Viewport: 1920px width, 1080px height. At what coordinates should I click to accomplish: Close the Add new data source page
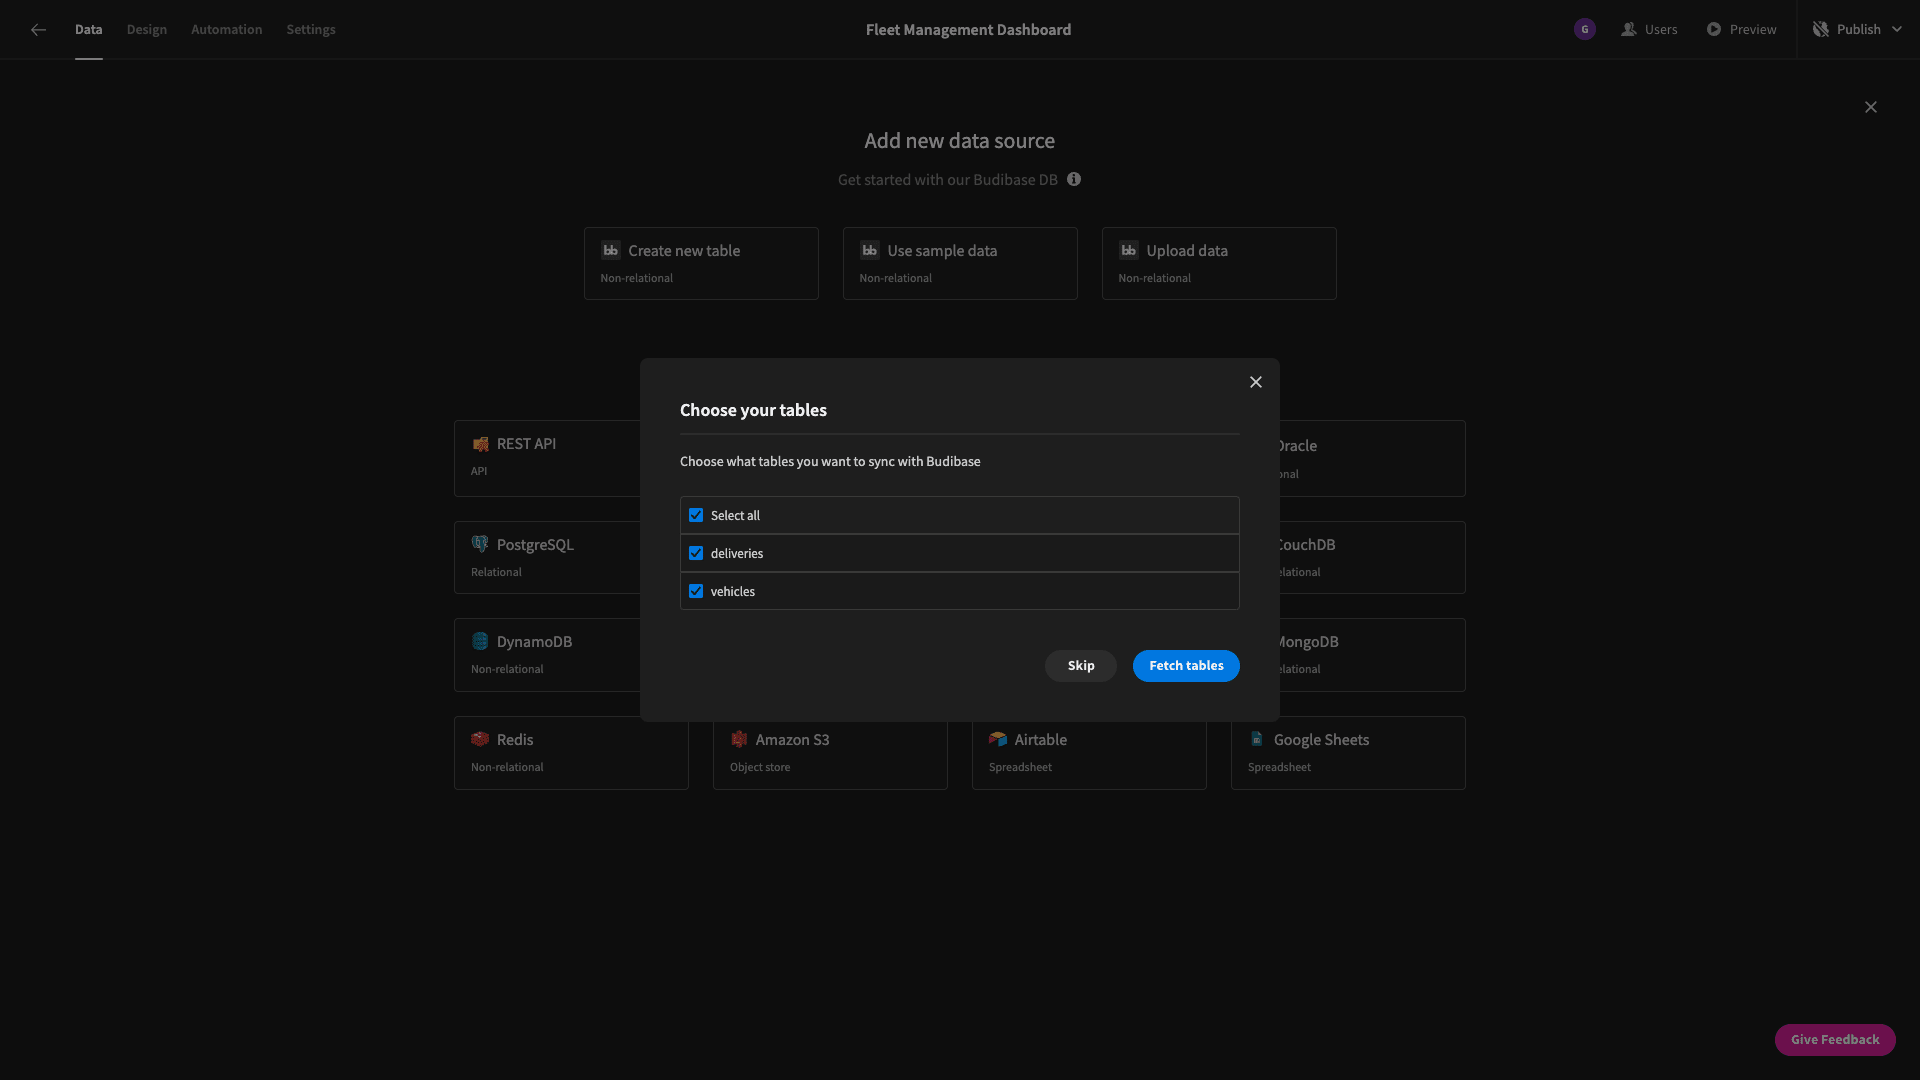coord(1871,108)
